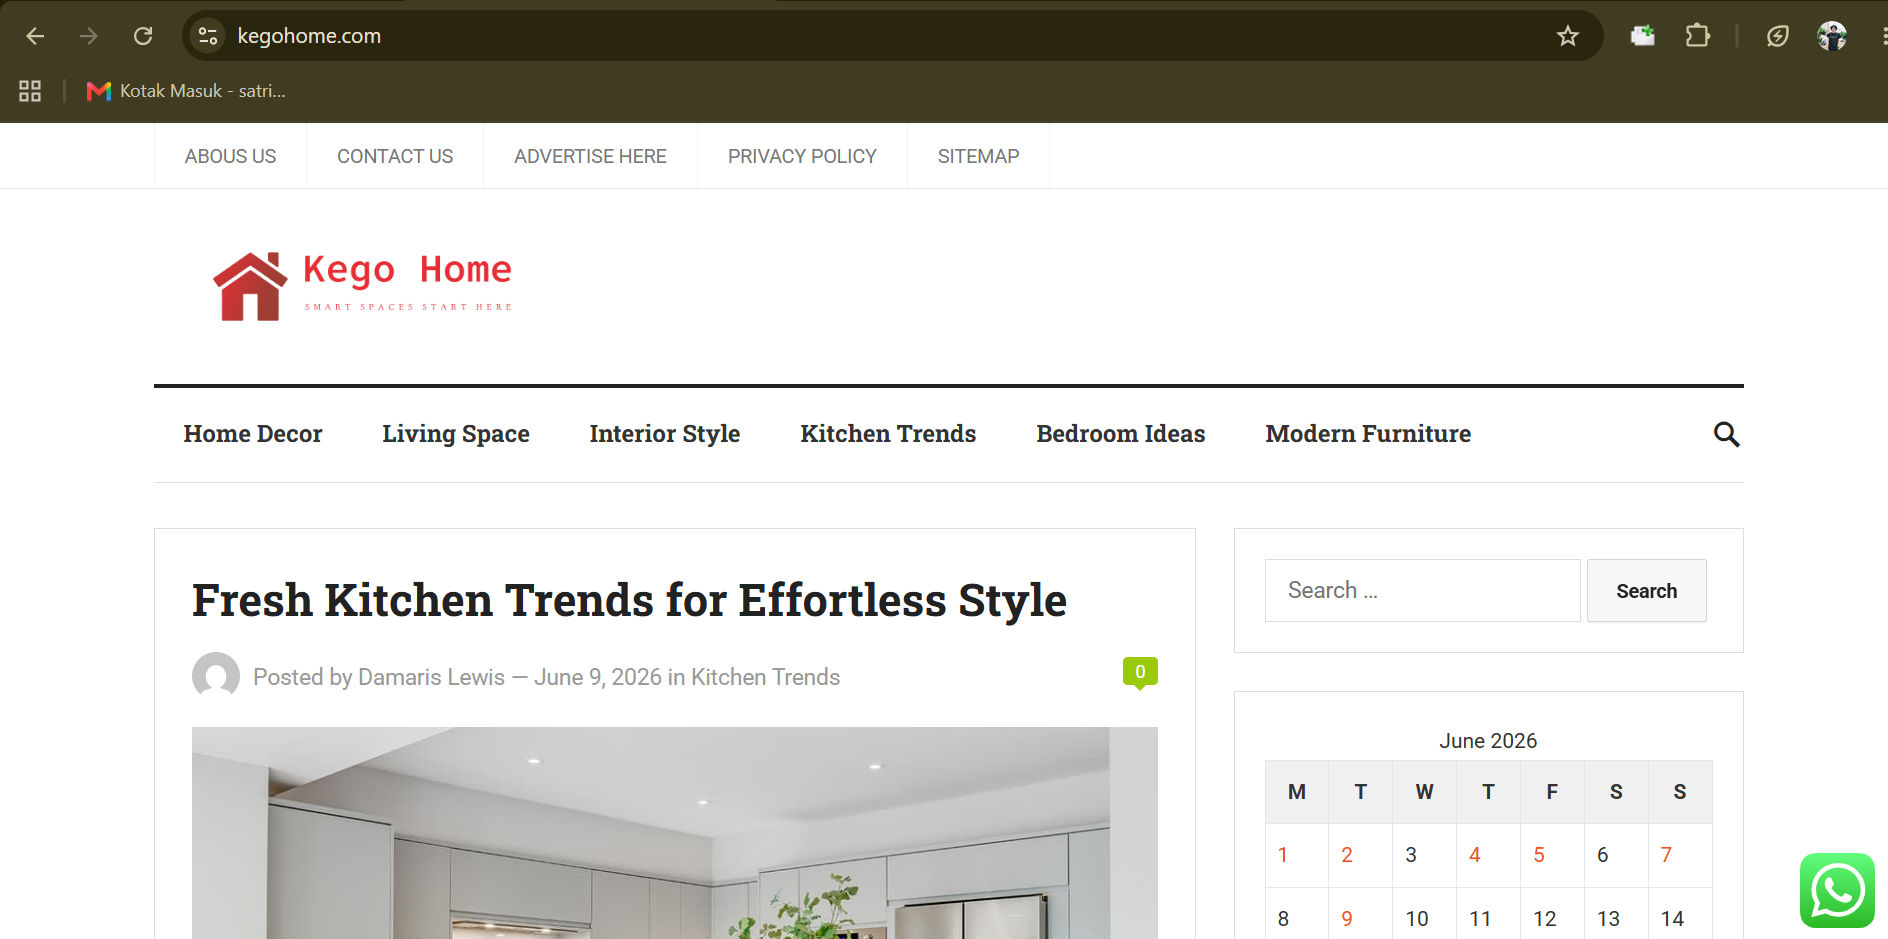Open the Modern Furniture menu item
The image size is (1888, 939).
(1368, 434)
